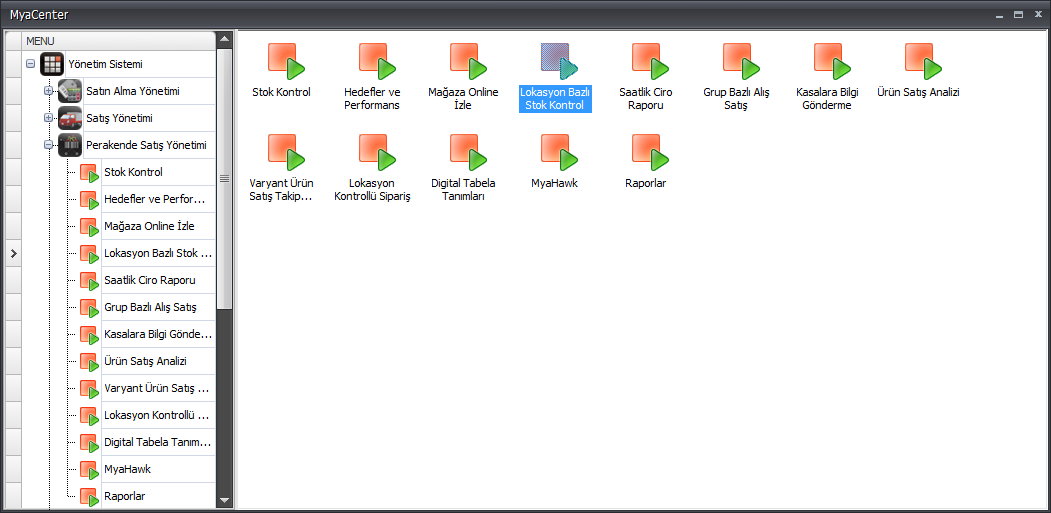The image size is (1051, 513).
Task: Launch Kasalara Bilgi Gönderme large icon
Action: tap(832, 61)
